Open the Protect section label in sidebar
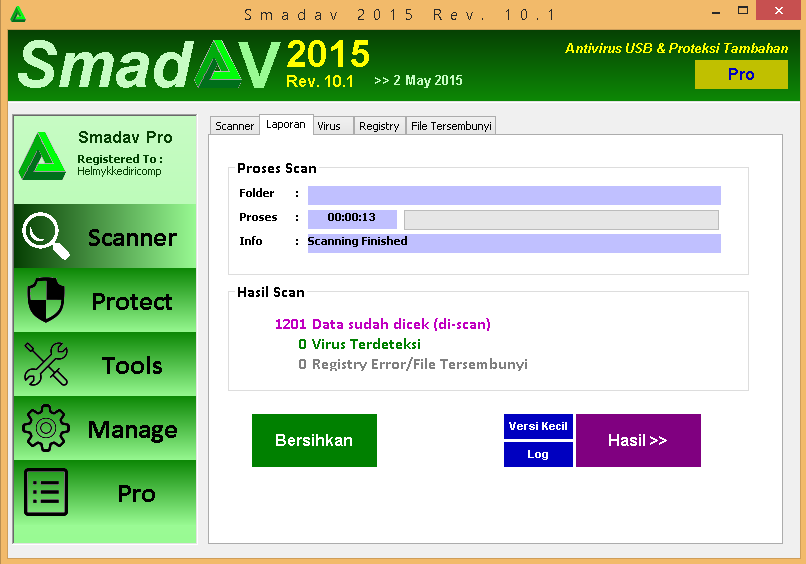Viewport: 806px width, 564px height. tap(132, 301)
